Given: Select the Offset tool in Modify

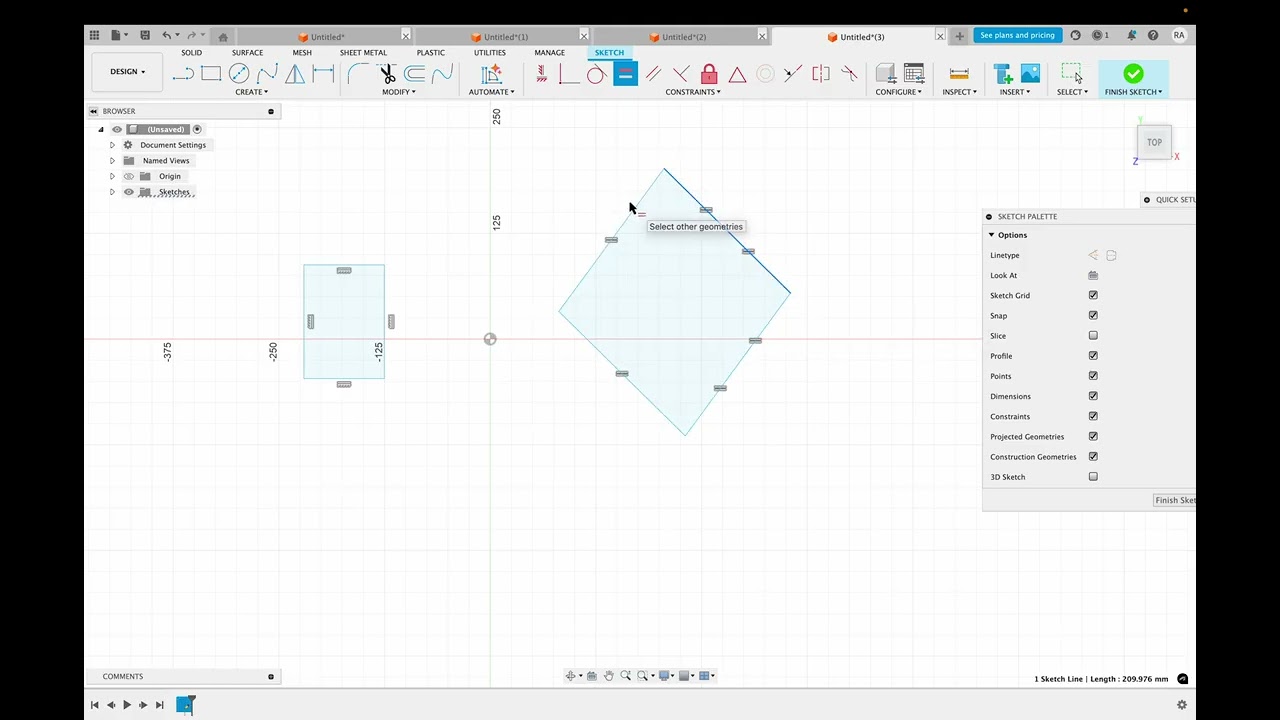Looking at the screenshot, I should tap(415, 74).
